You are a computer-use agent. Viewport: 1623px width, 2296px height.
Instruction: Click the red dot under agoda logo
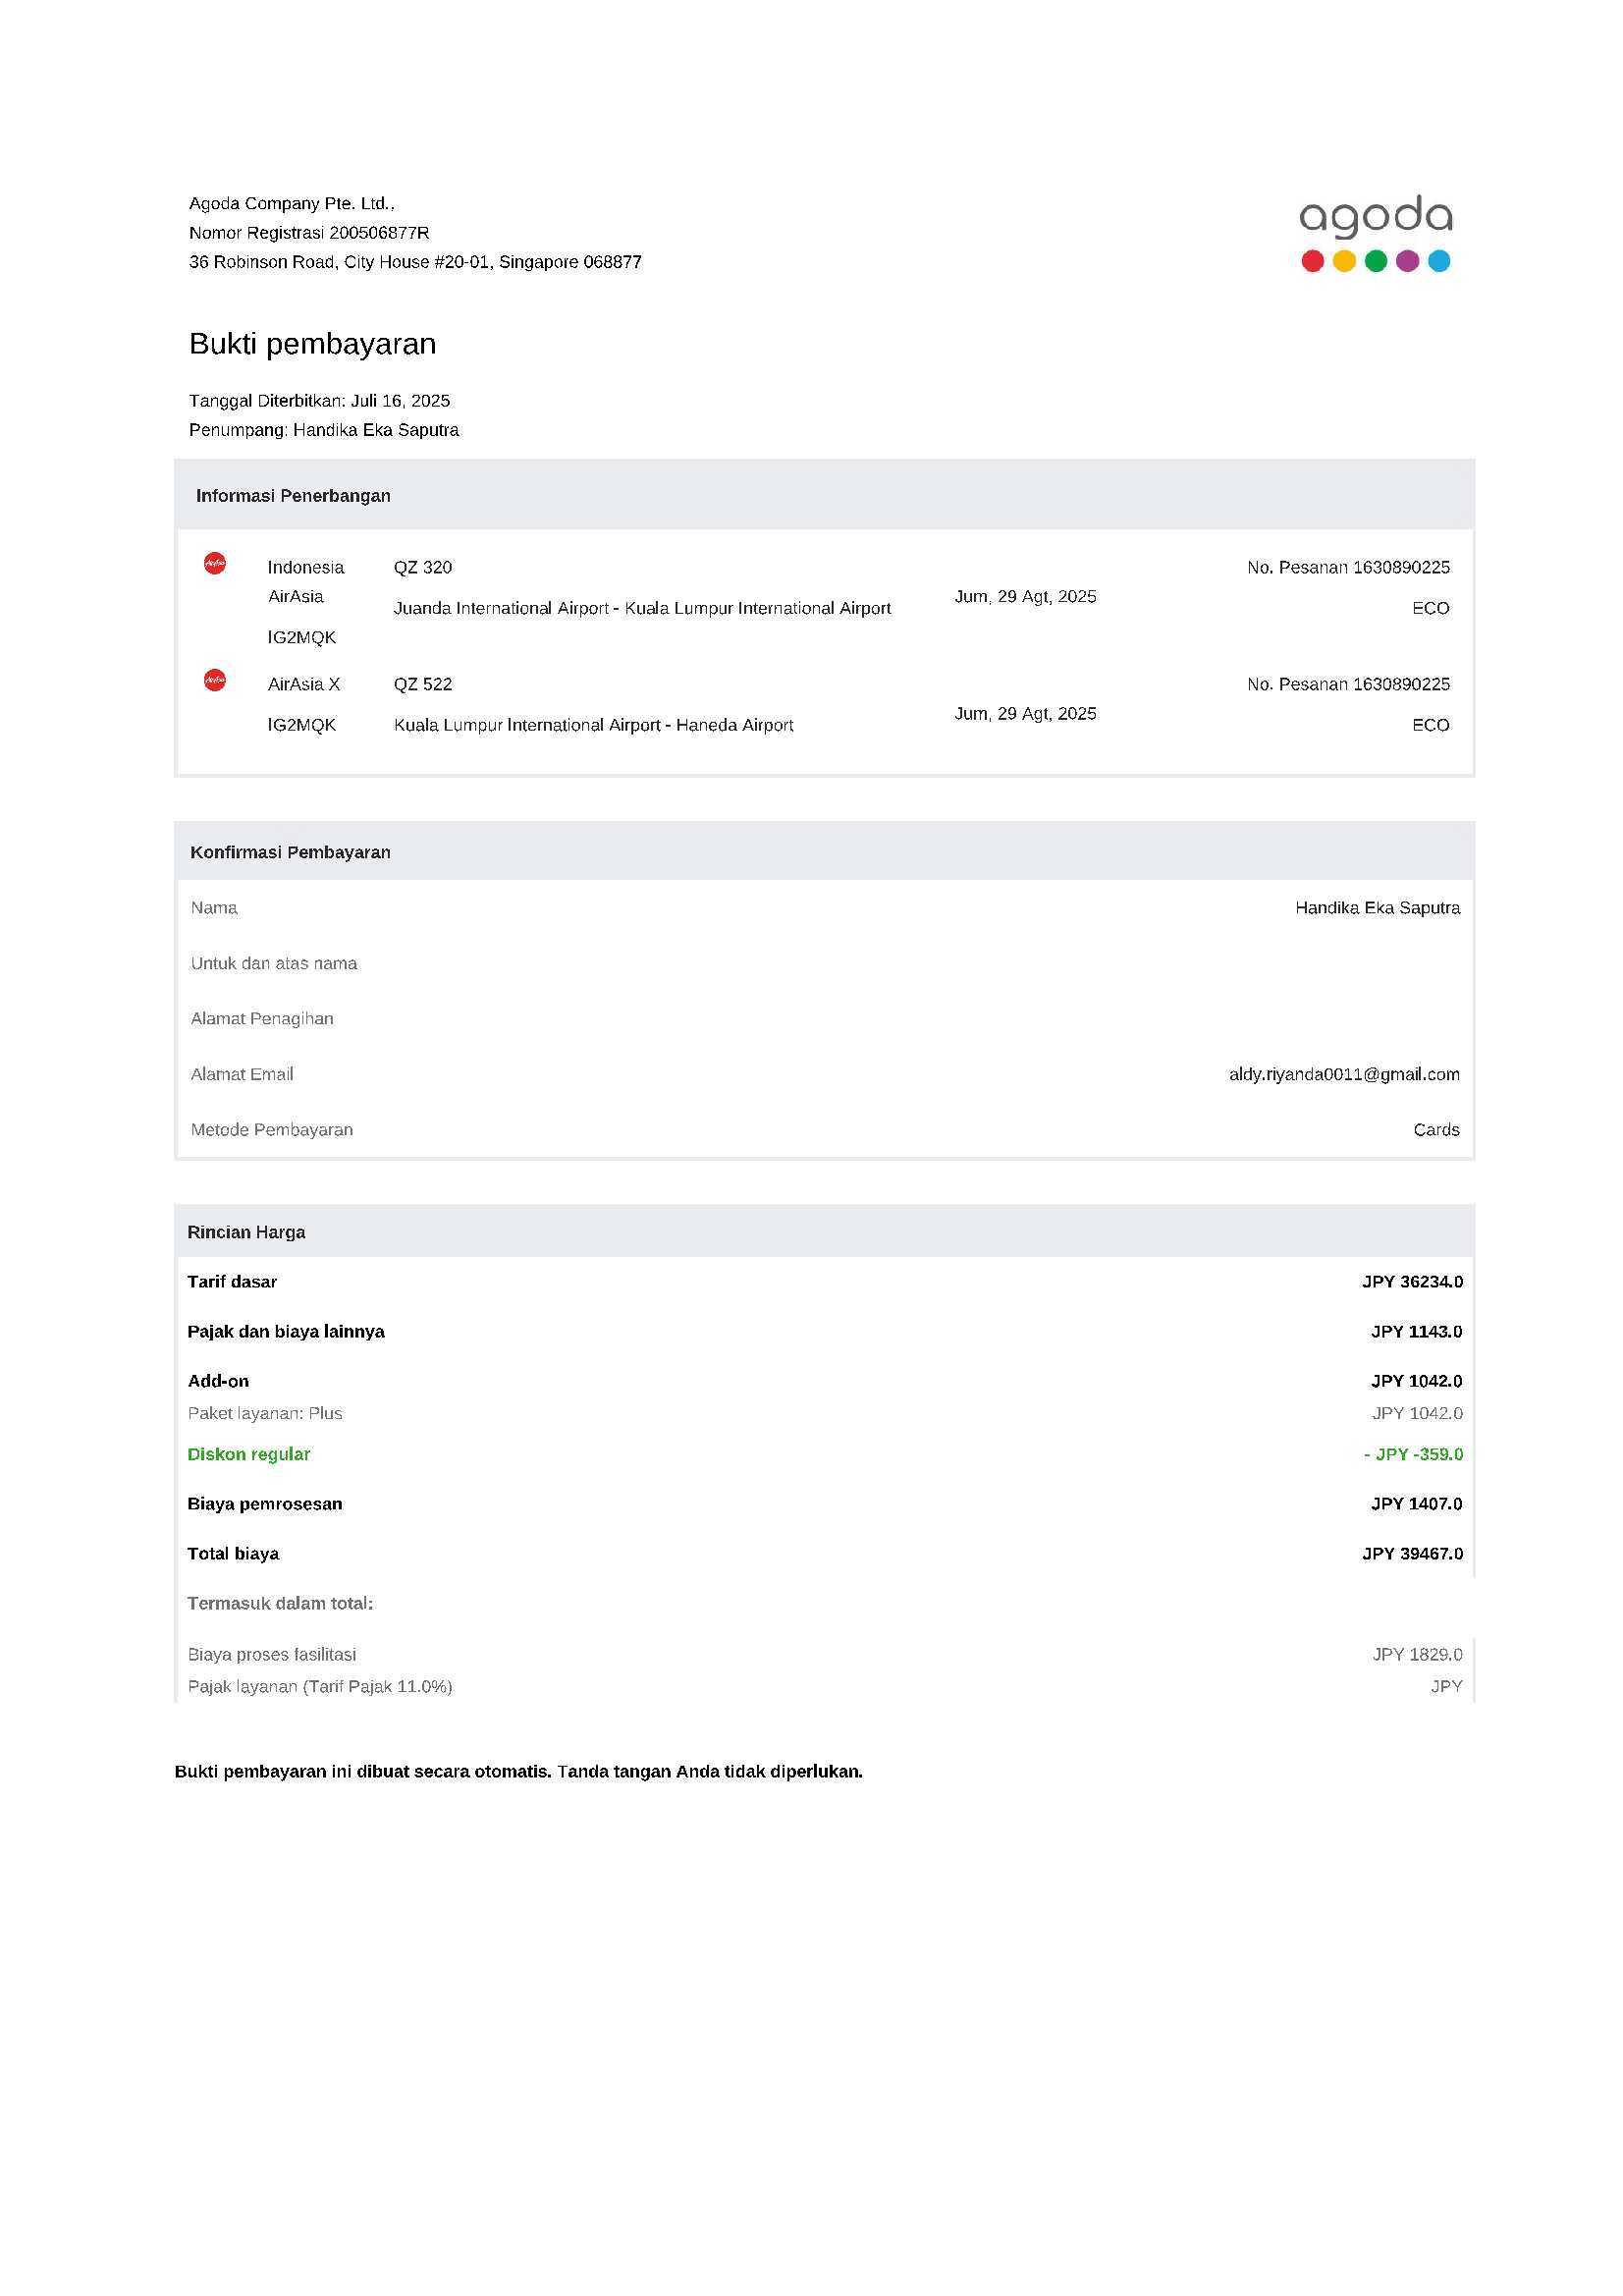(1313, 261)
